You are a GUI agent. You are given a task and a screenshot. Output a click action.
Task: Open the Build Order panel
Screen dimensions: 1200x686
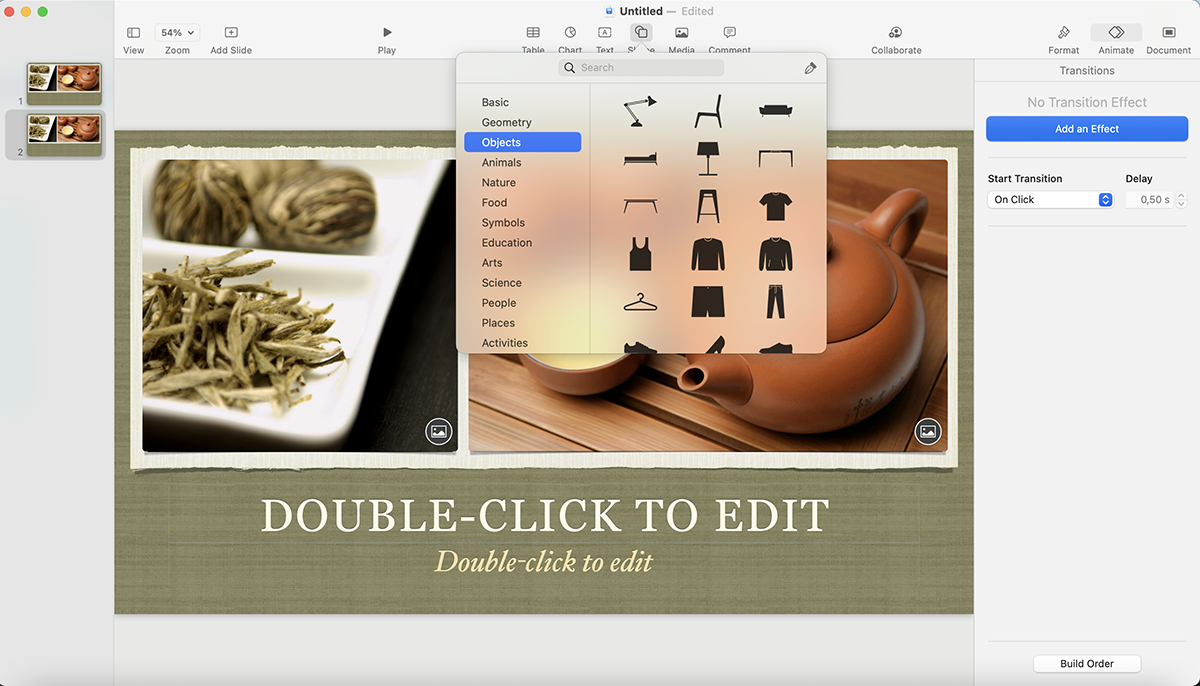(1087, 663)
